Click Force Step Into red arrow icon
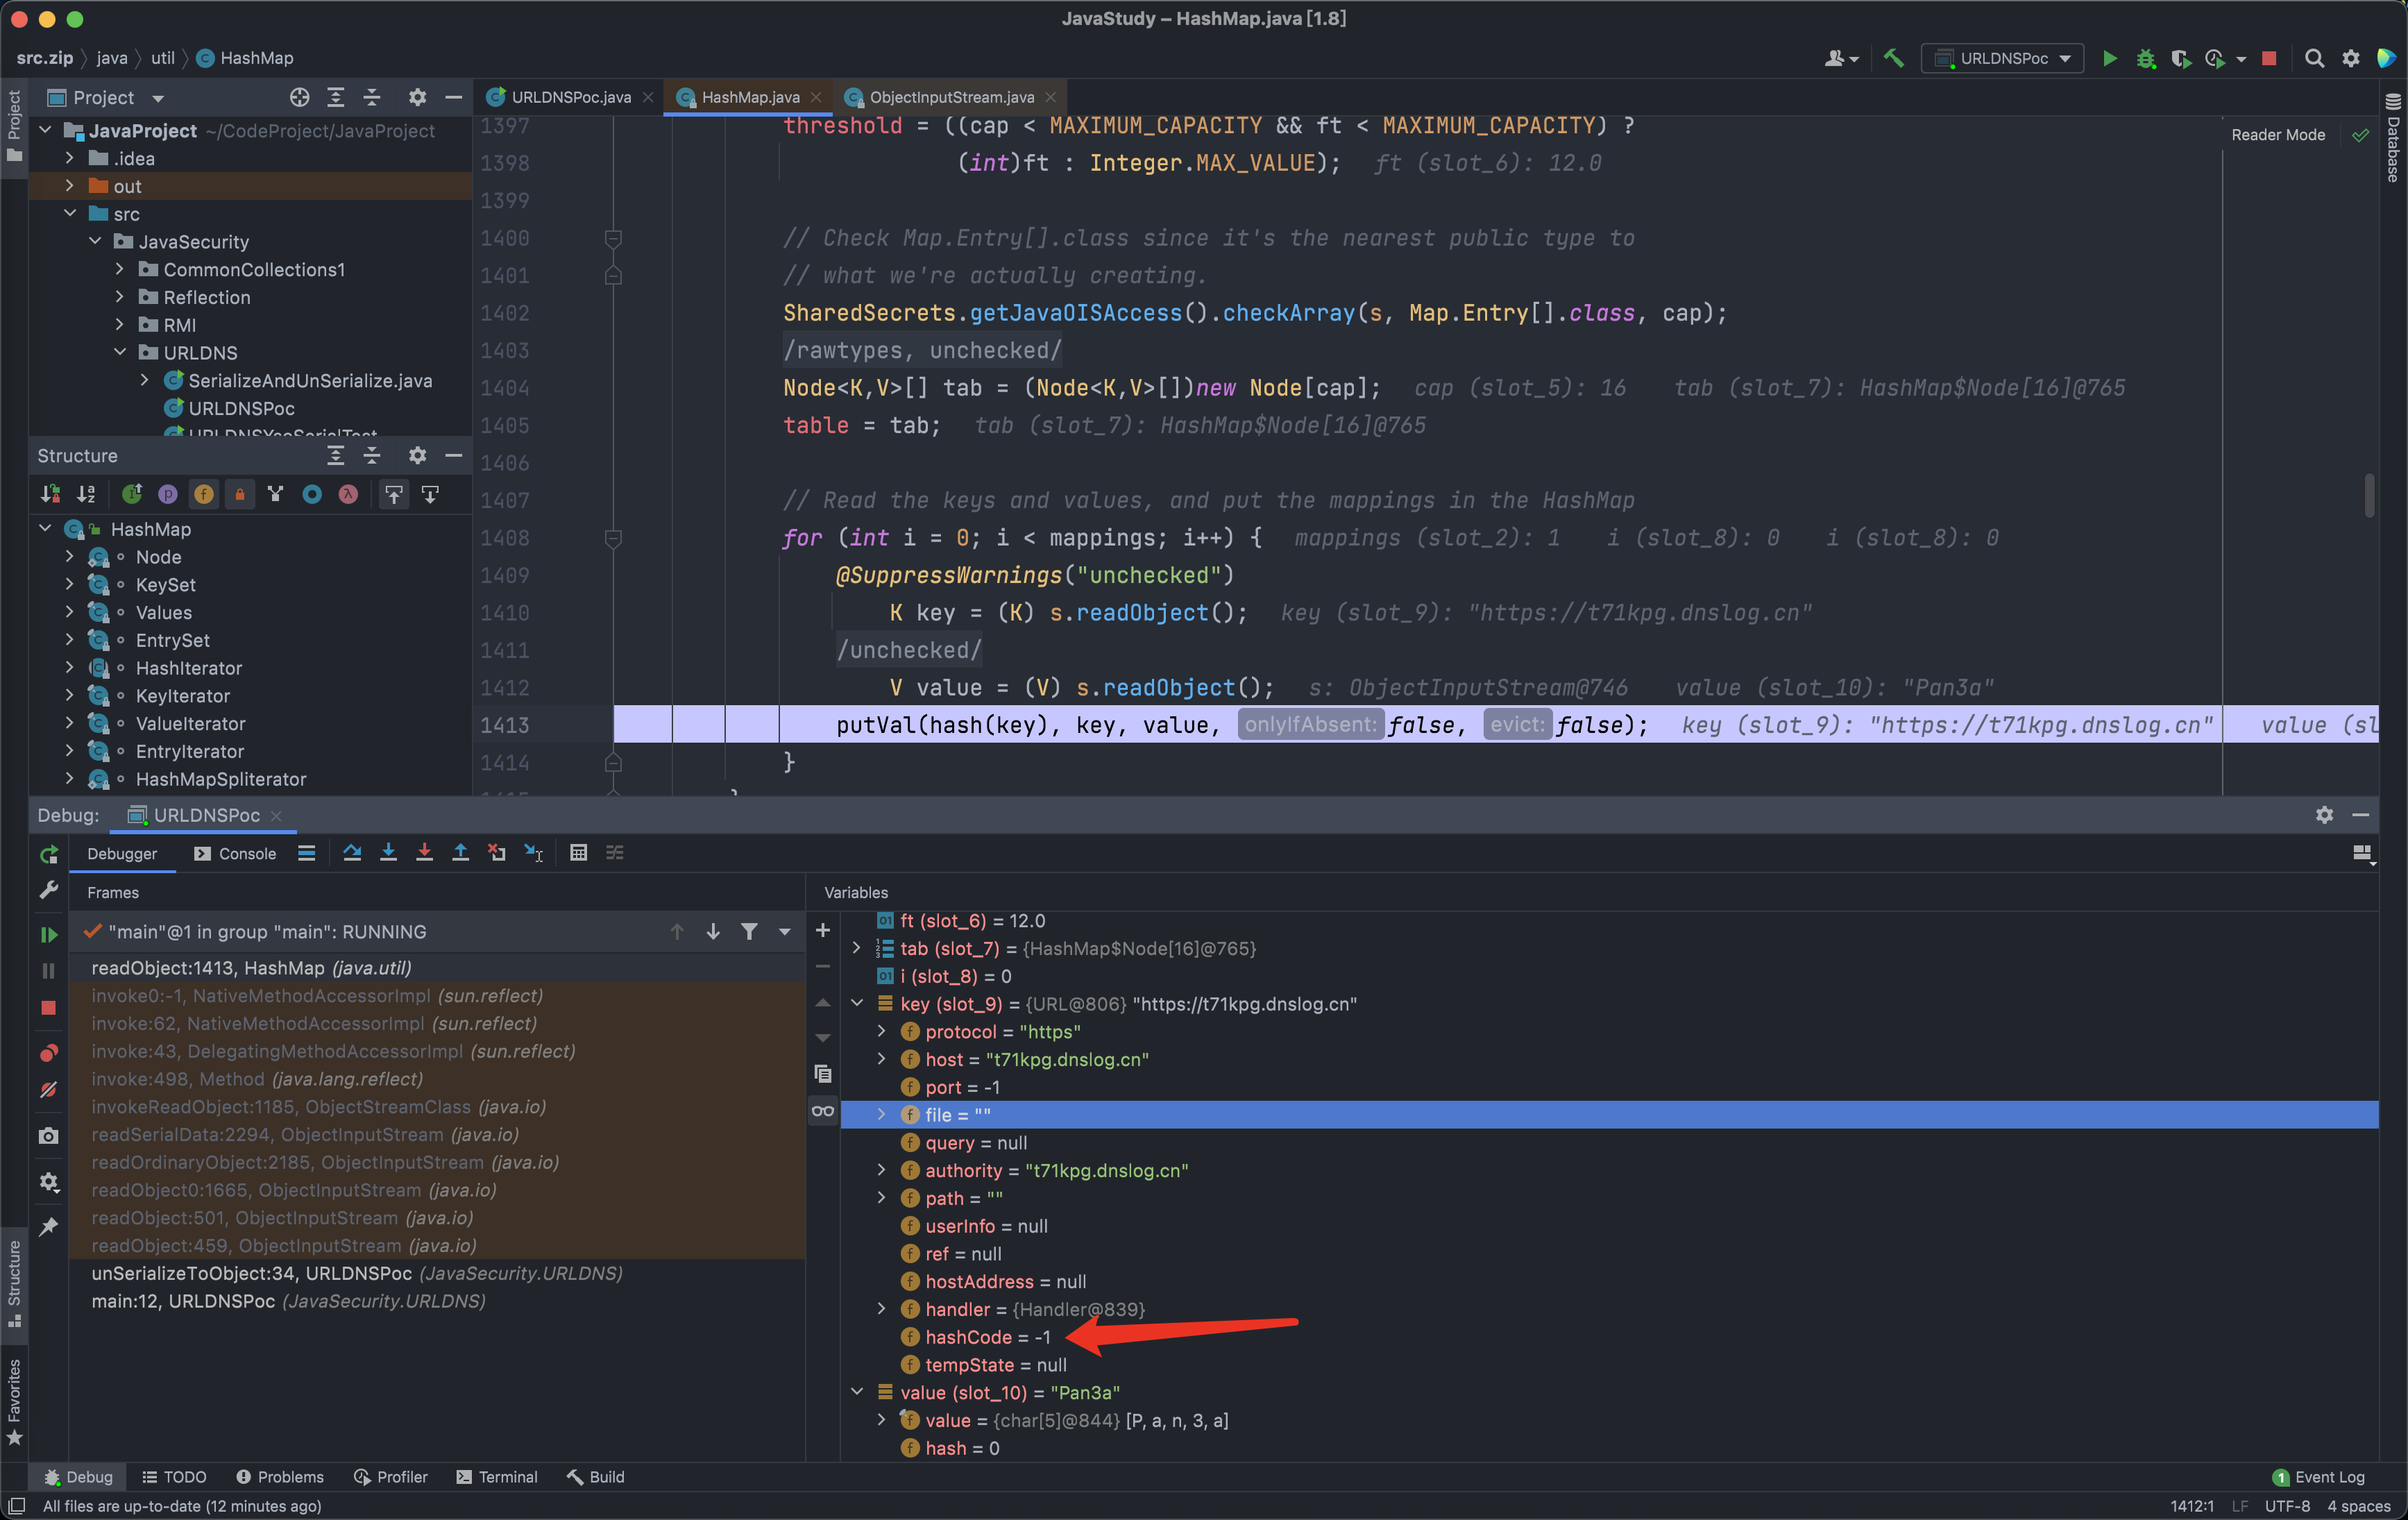2408x1520 pixels. 424,853
